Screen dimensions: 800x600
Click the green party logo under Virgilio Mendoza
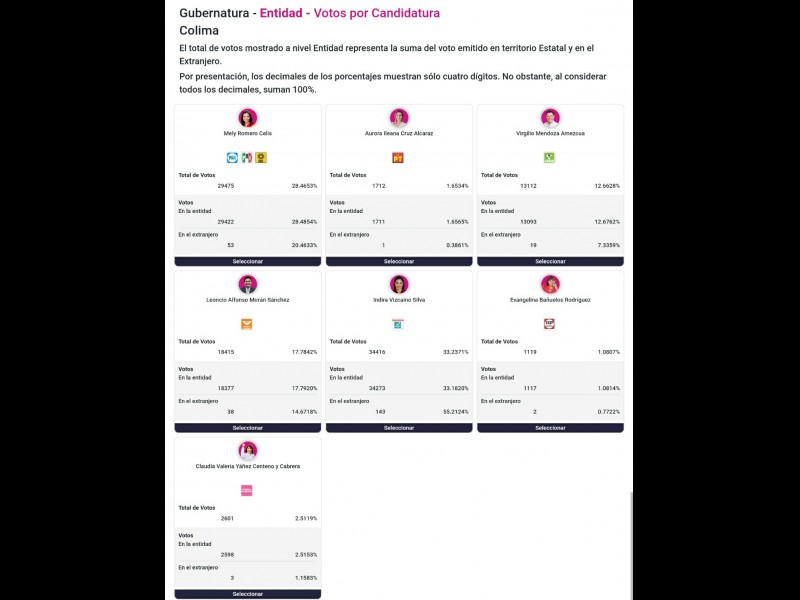[549, 157]
